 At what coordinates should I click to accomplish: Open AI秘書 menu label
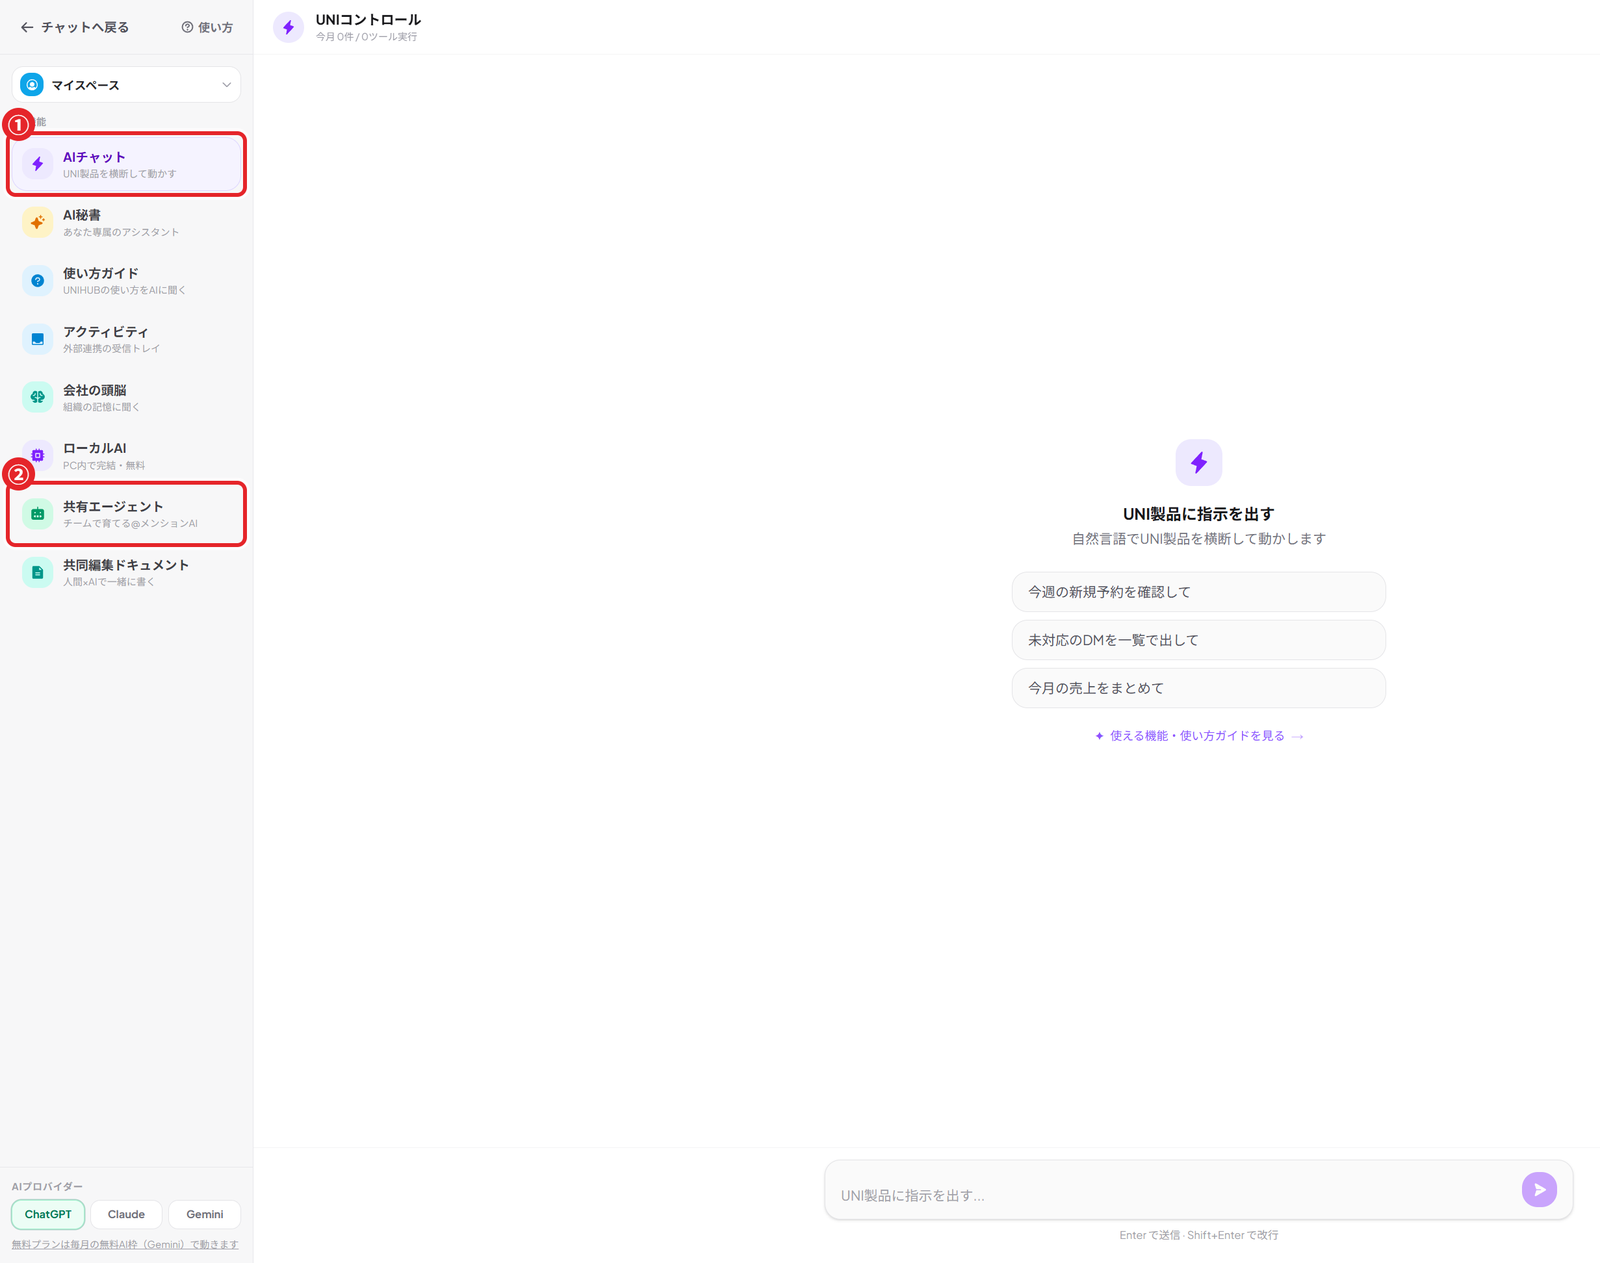tap(82, 215)
